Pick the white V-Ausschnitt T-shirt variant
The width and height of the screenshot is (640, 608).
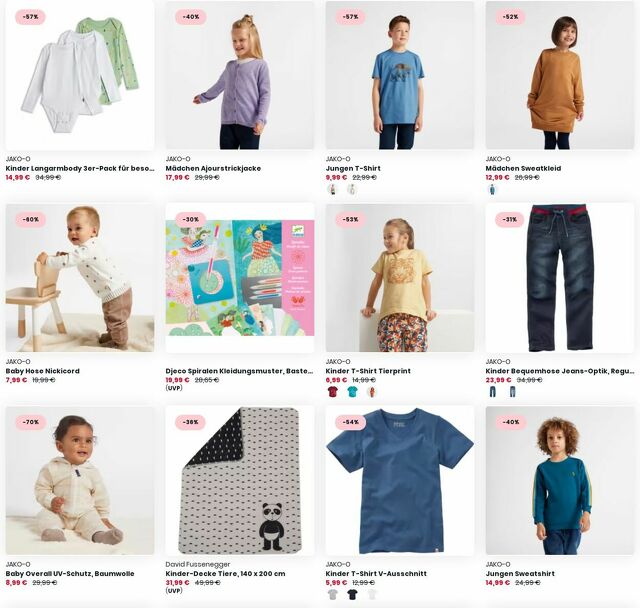372,595
